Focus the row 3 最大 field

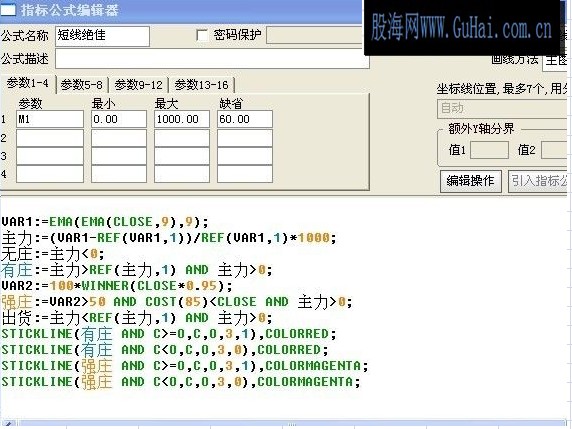click(x=182, y=156)
